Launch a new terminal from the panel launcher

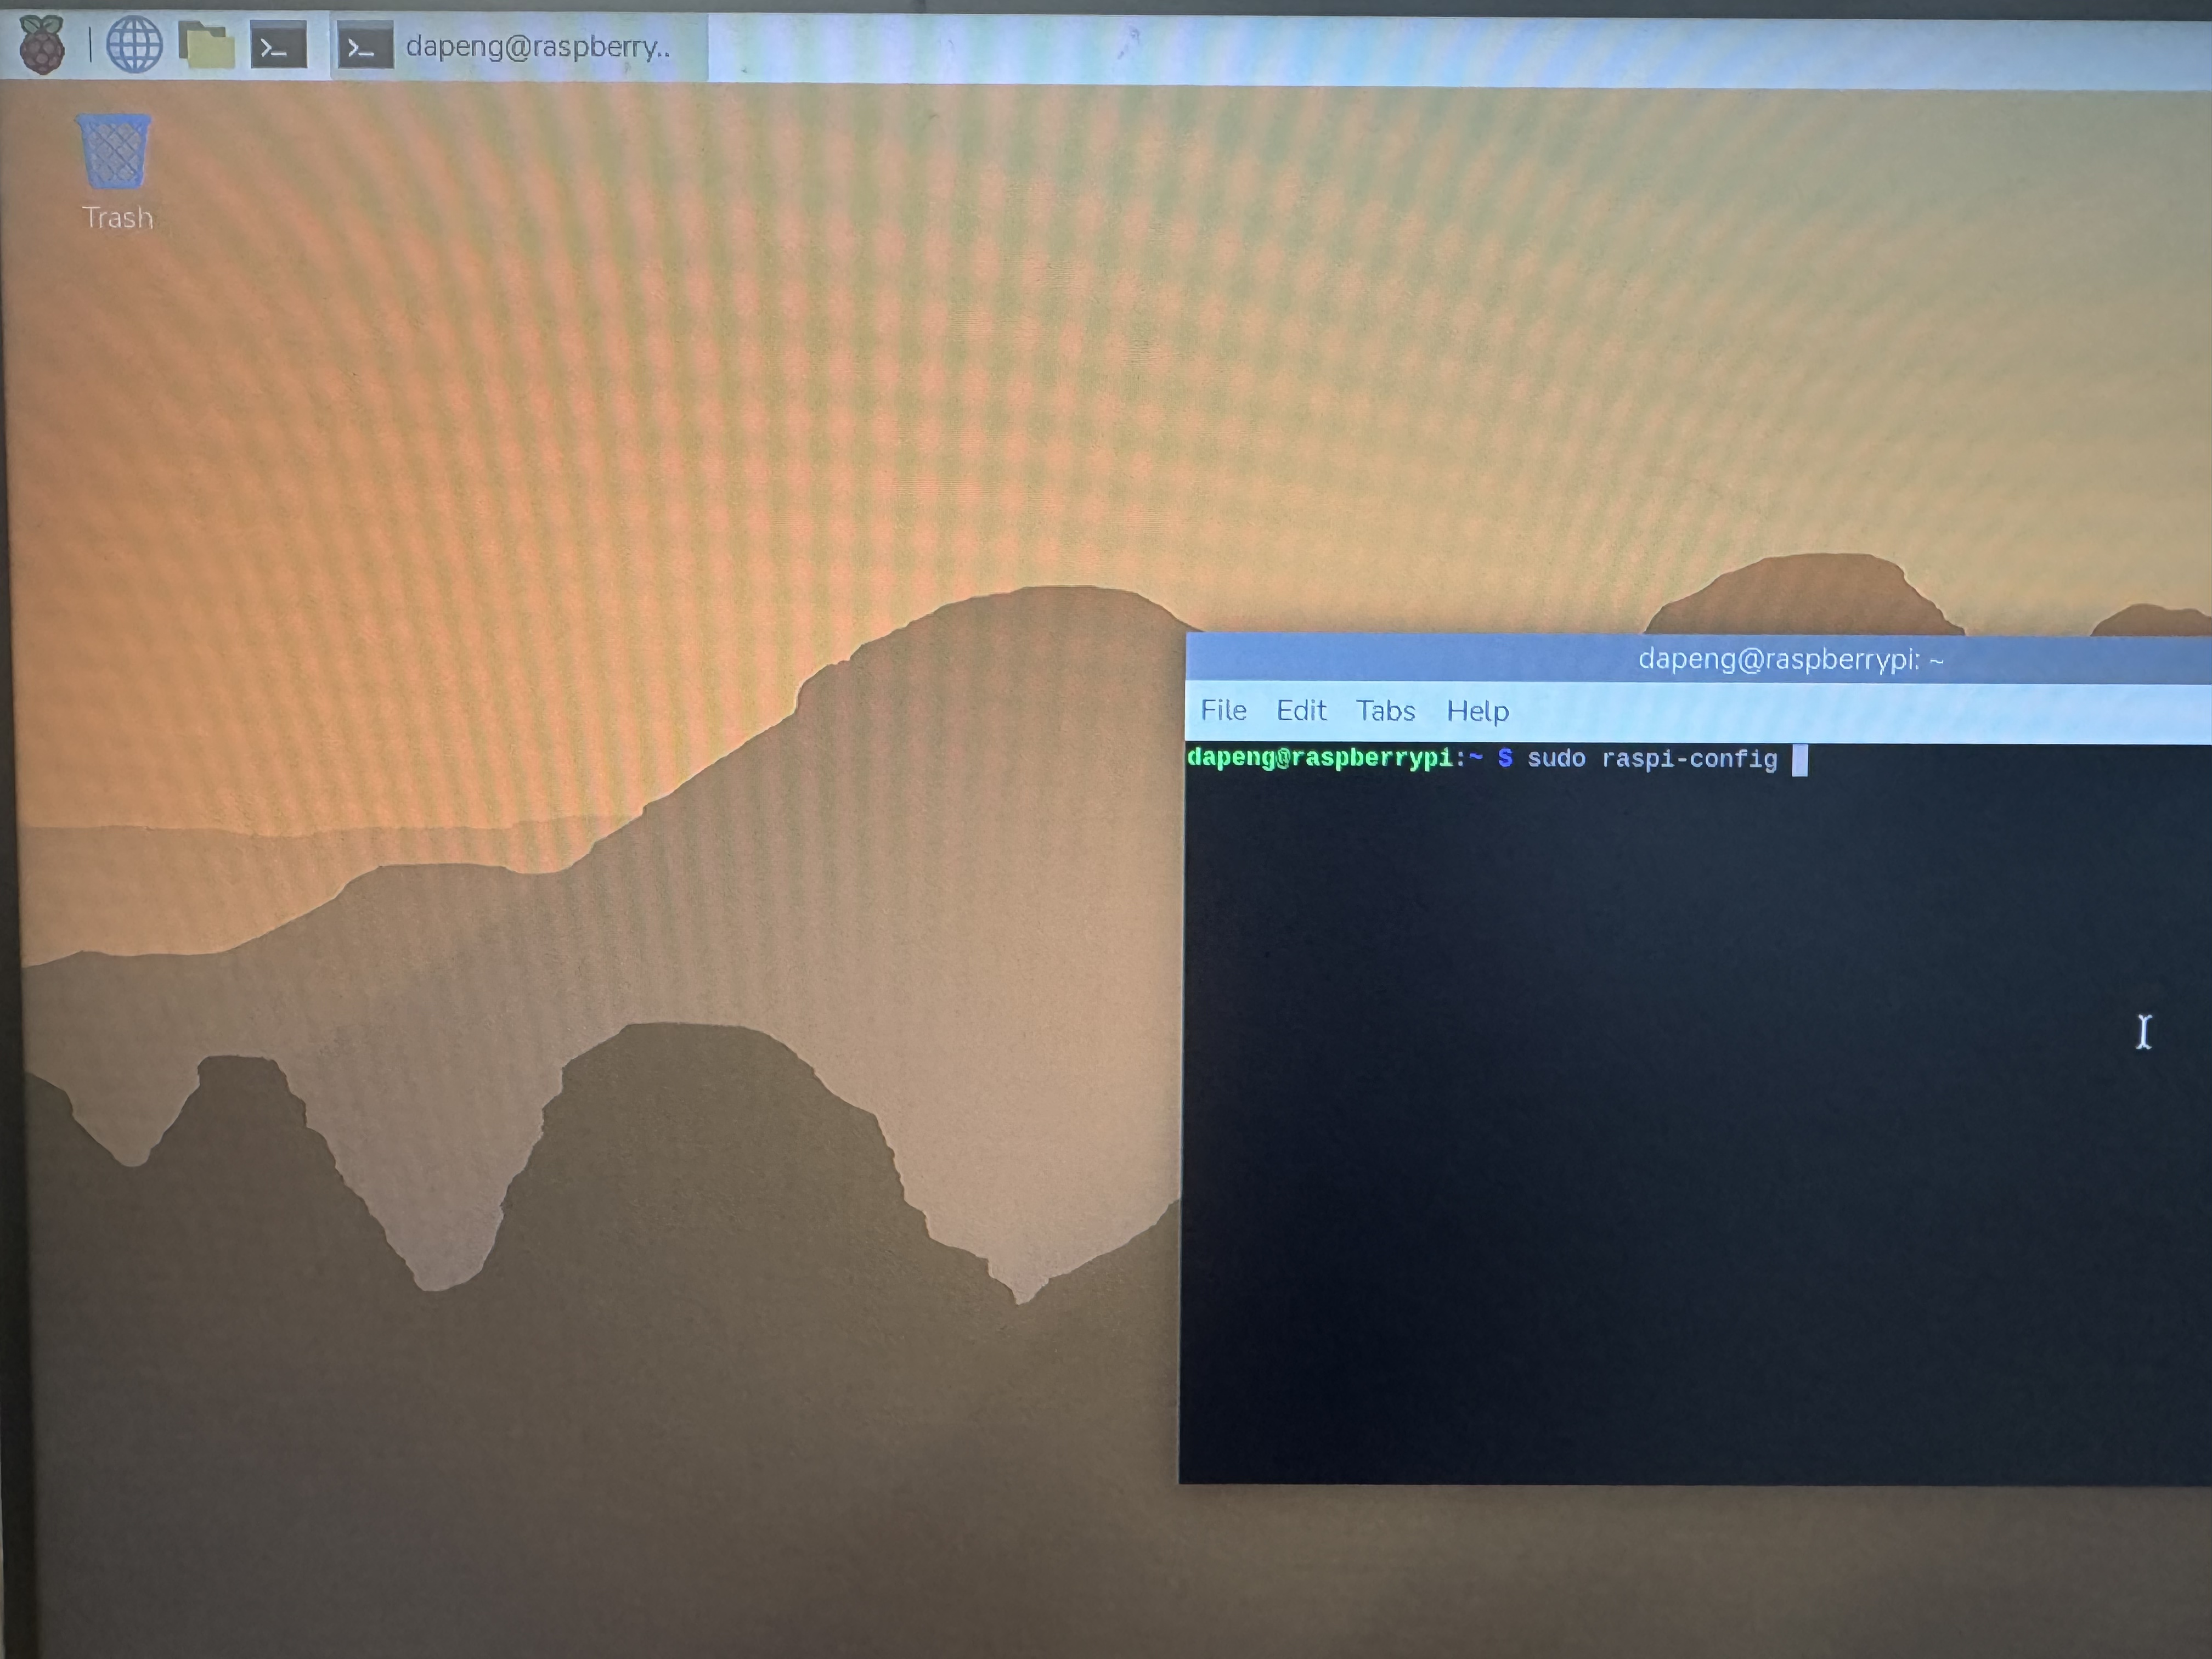point(278,47)
